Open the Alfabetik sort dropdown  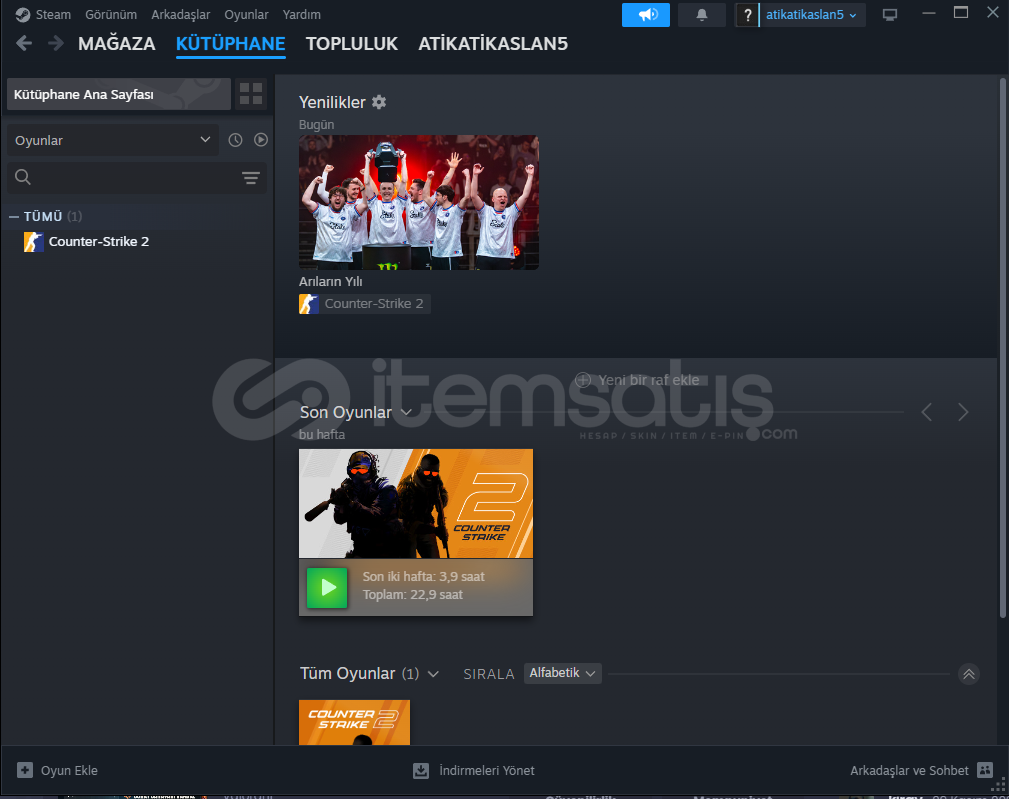coord(562,673)
